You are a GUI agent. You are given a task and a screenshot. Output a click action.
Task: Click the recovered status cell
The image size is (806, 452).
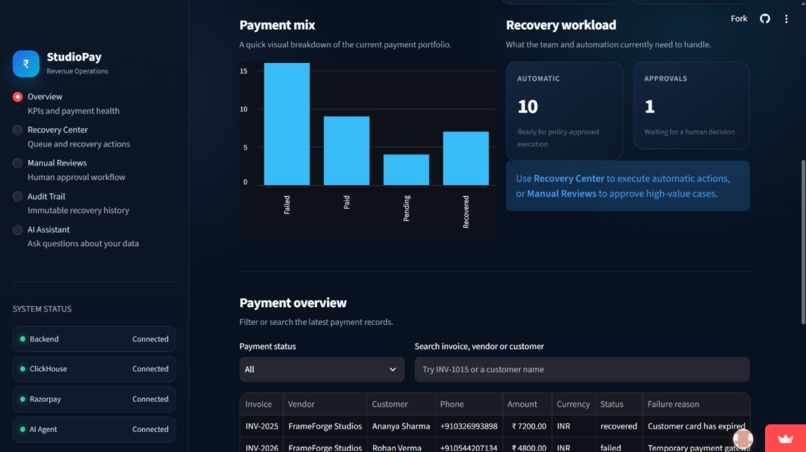pos(619,426)
